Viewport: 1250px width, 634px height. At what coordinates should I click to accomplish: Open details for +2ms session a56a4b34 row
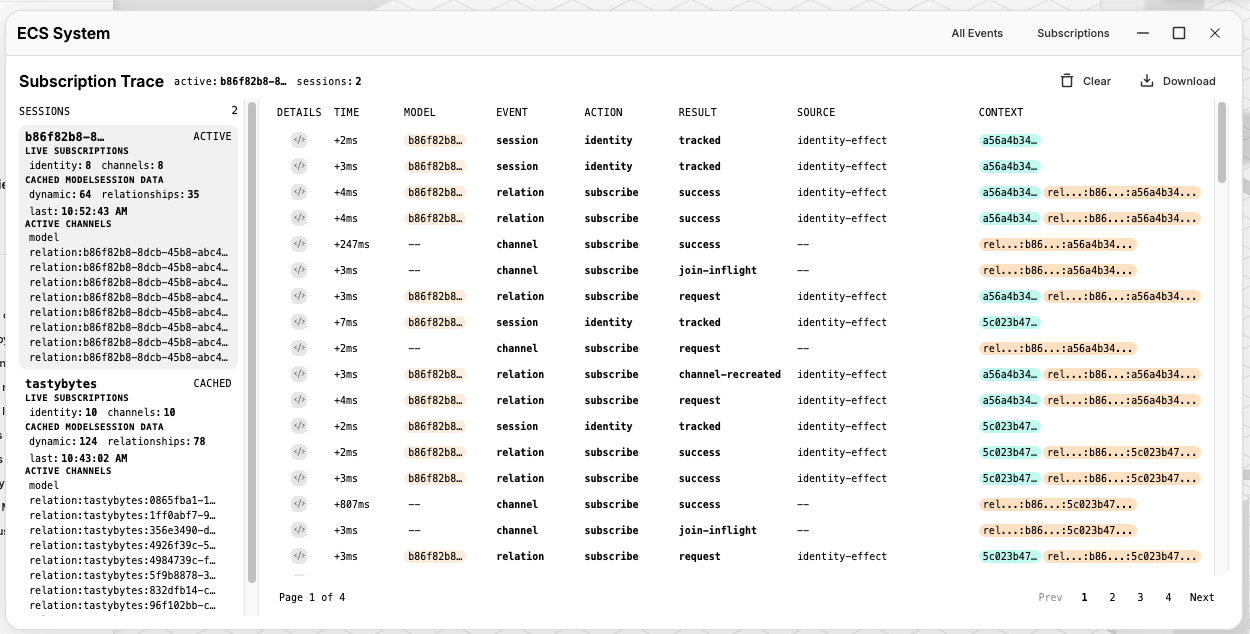click(x=299, y=140)
